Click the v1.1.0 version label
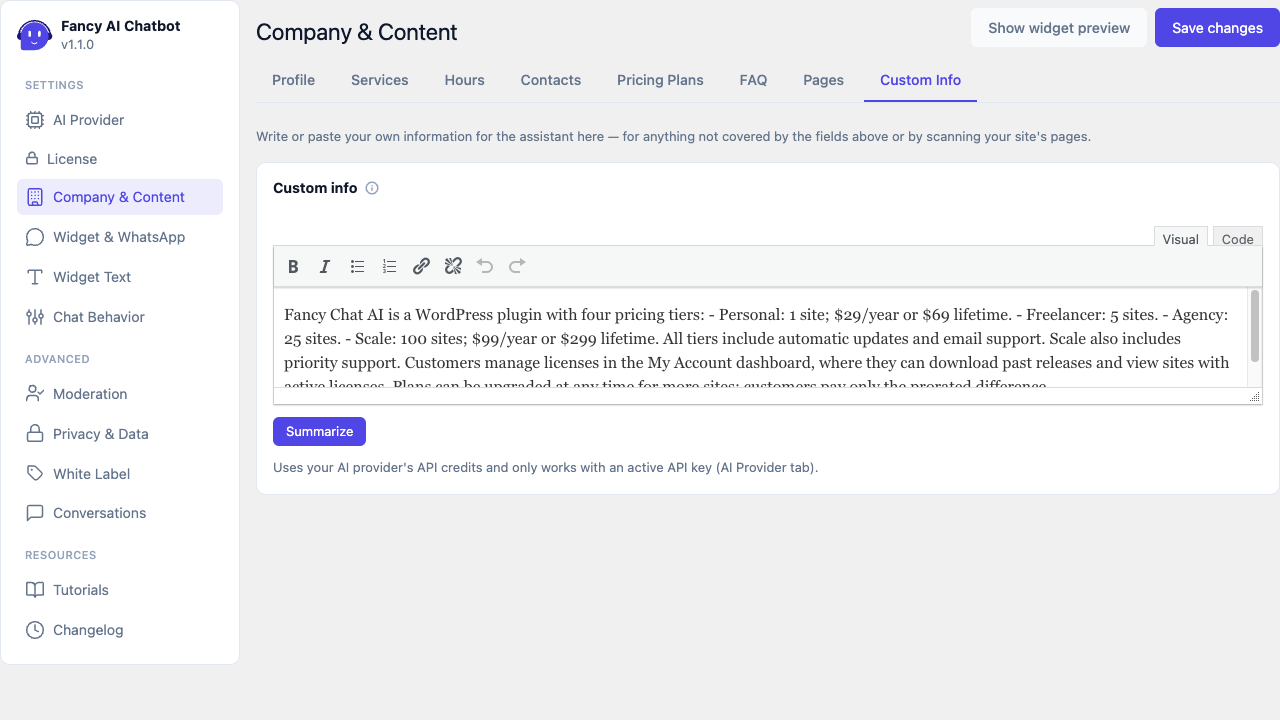Image resolution: width=1280 pixels, height=720 pixels. (77, 45)
